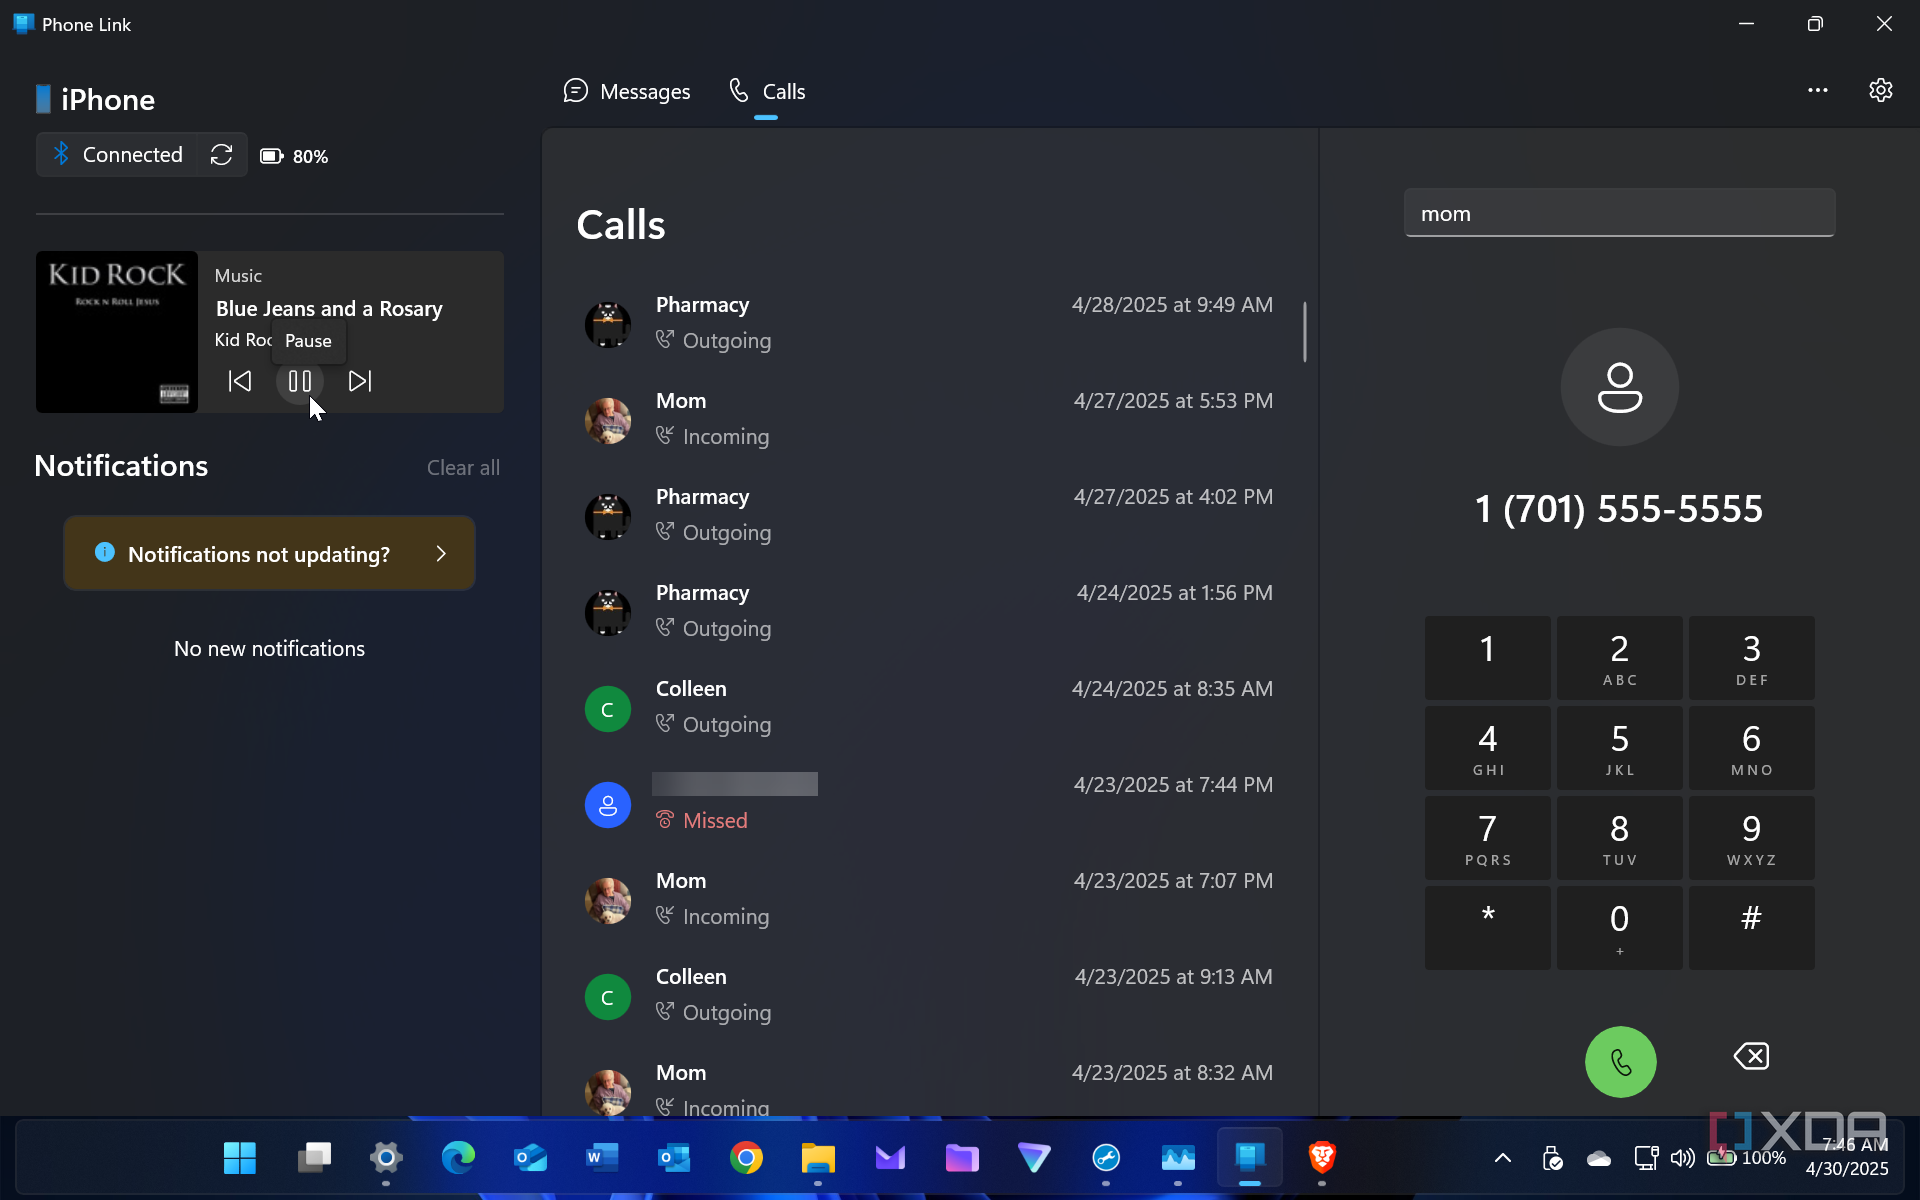Go to the previous music track

240,381
